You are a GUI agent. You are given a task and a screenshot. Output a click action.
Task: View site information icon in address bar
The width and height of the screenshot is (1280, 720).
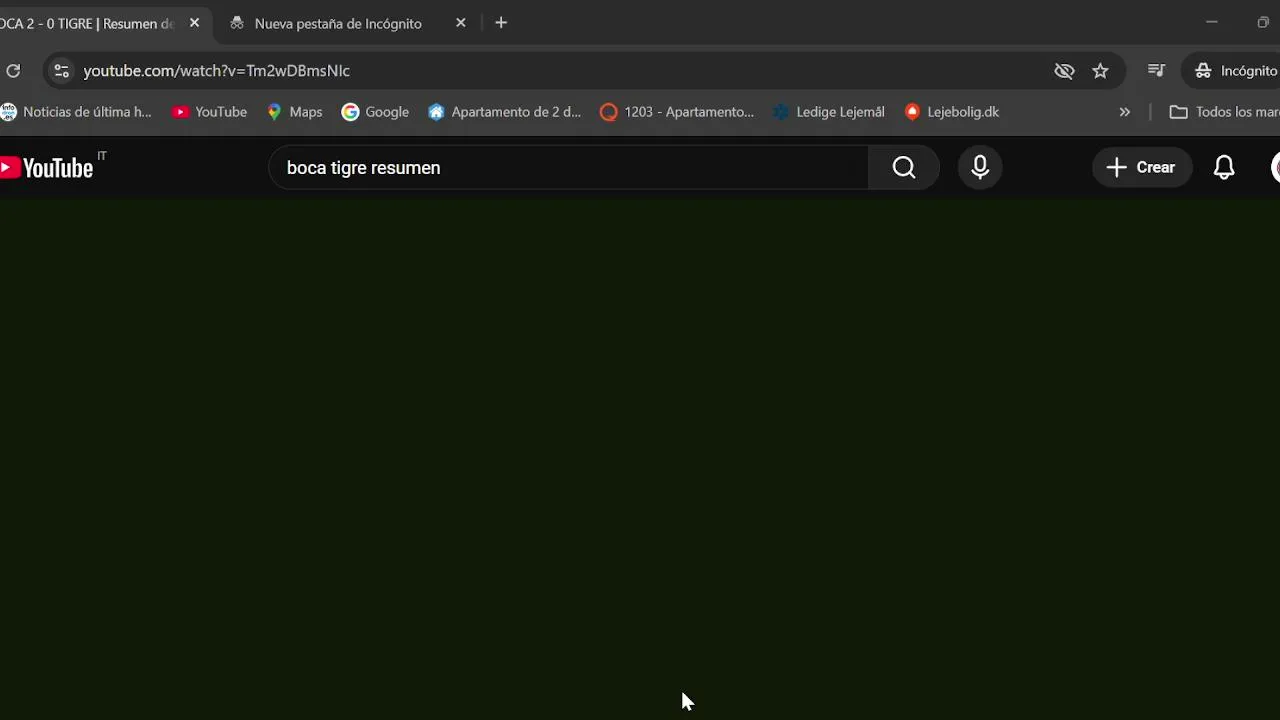61,71
